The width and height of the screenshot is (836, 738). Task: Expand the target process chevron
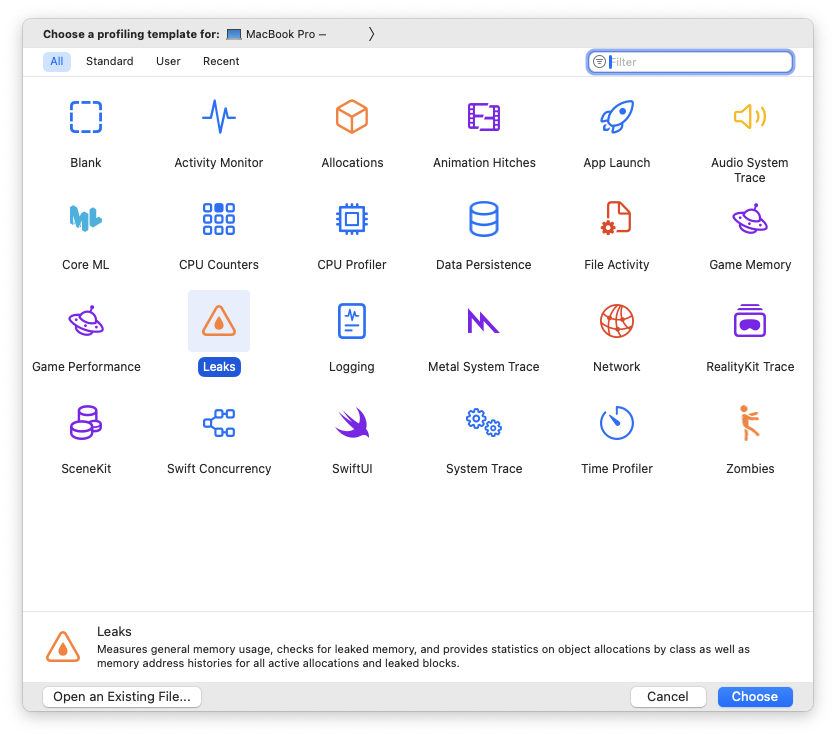tap(372, 34)
